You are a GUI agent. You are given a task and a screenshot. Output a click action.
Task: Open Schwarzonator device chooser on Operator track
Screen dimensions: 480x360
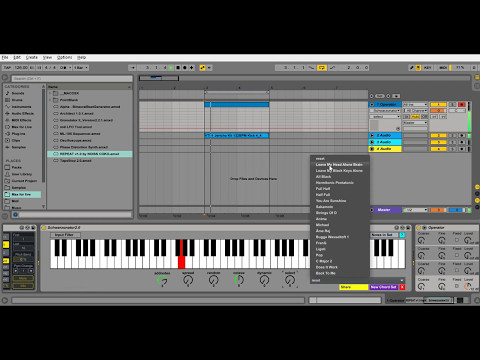[x=385, y=111]
